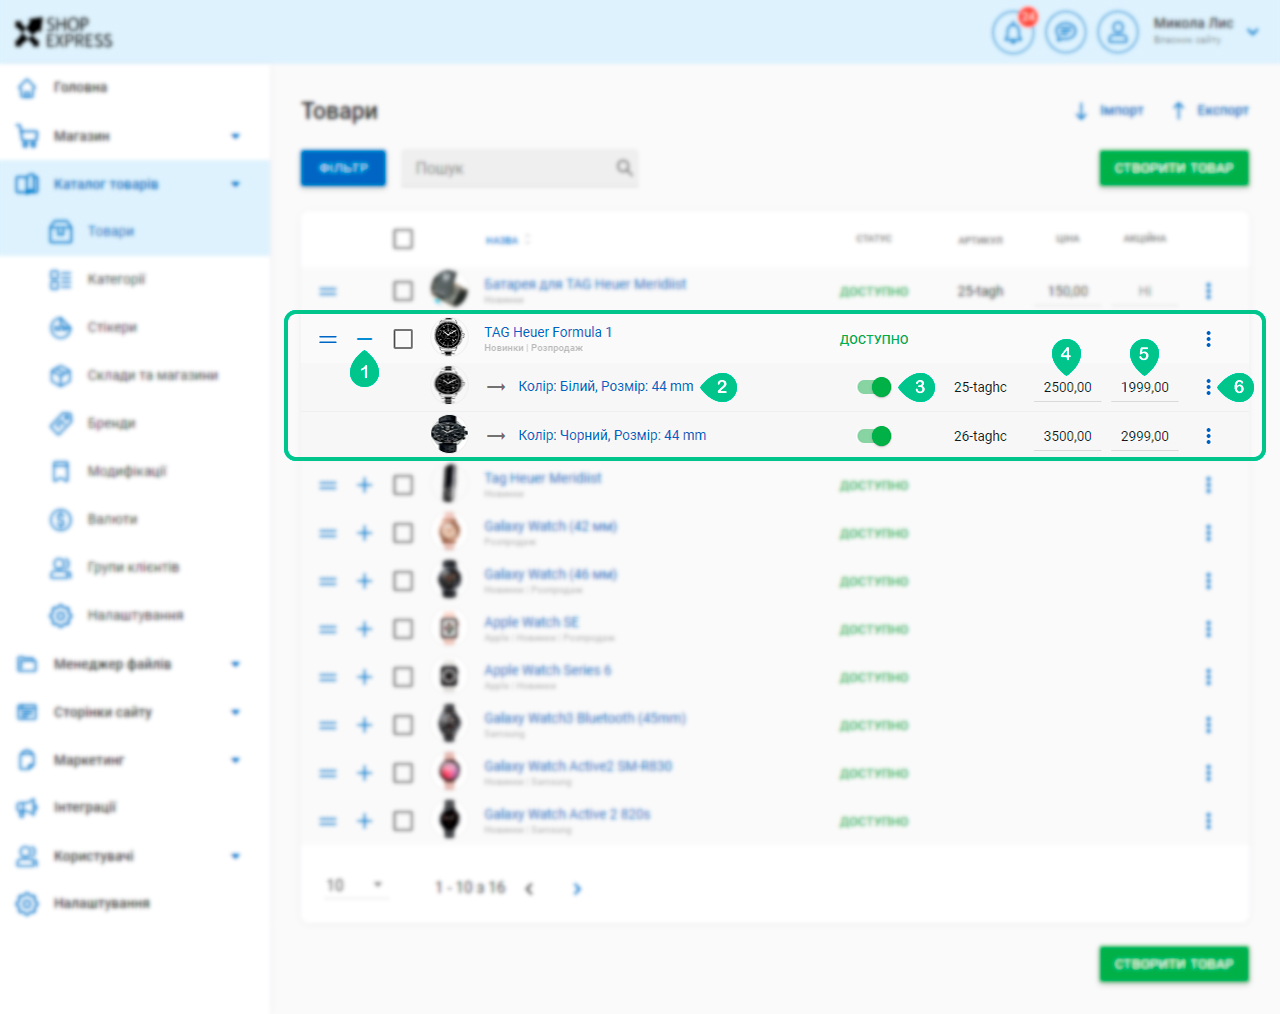
Task: Click drag handle for Батарея для TAG Heuer
Action: click(328, 291)
